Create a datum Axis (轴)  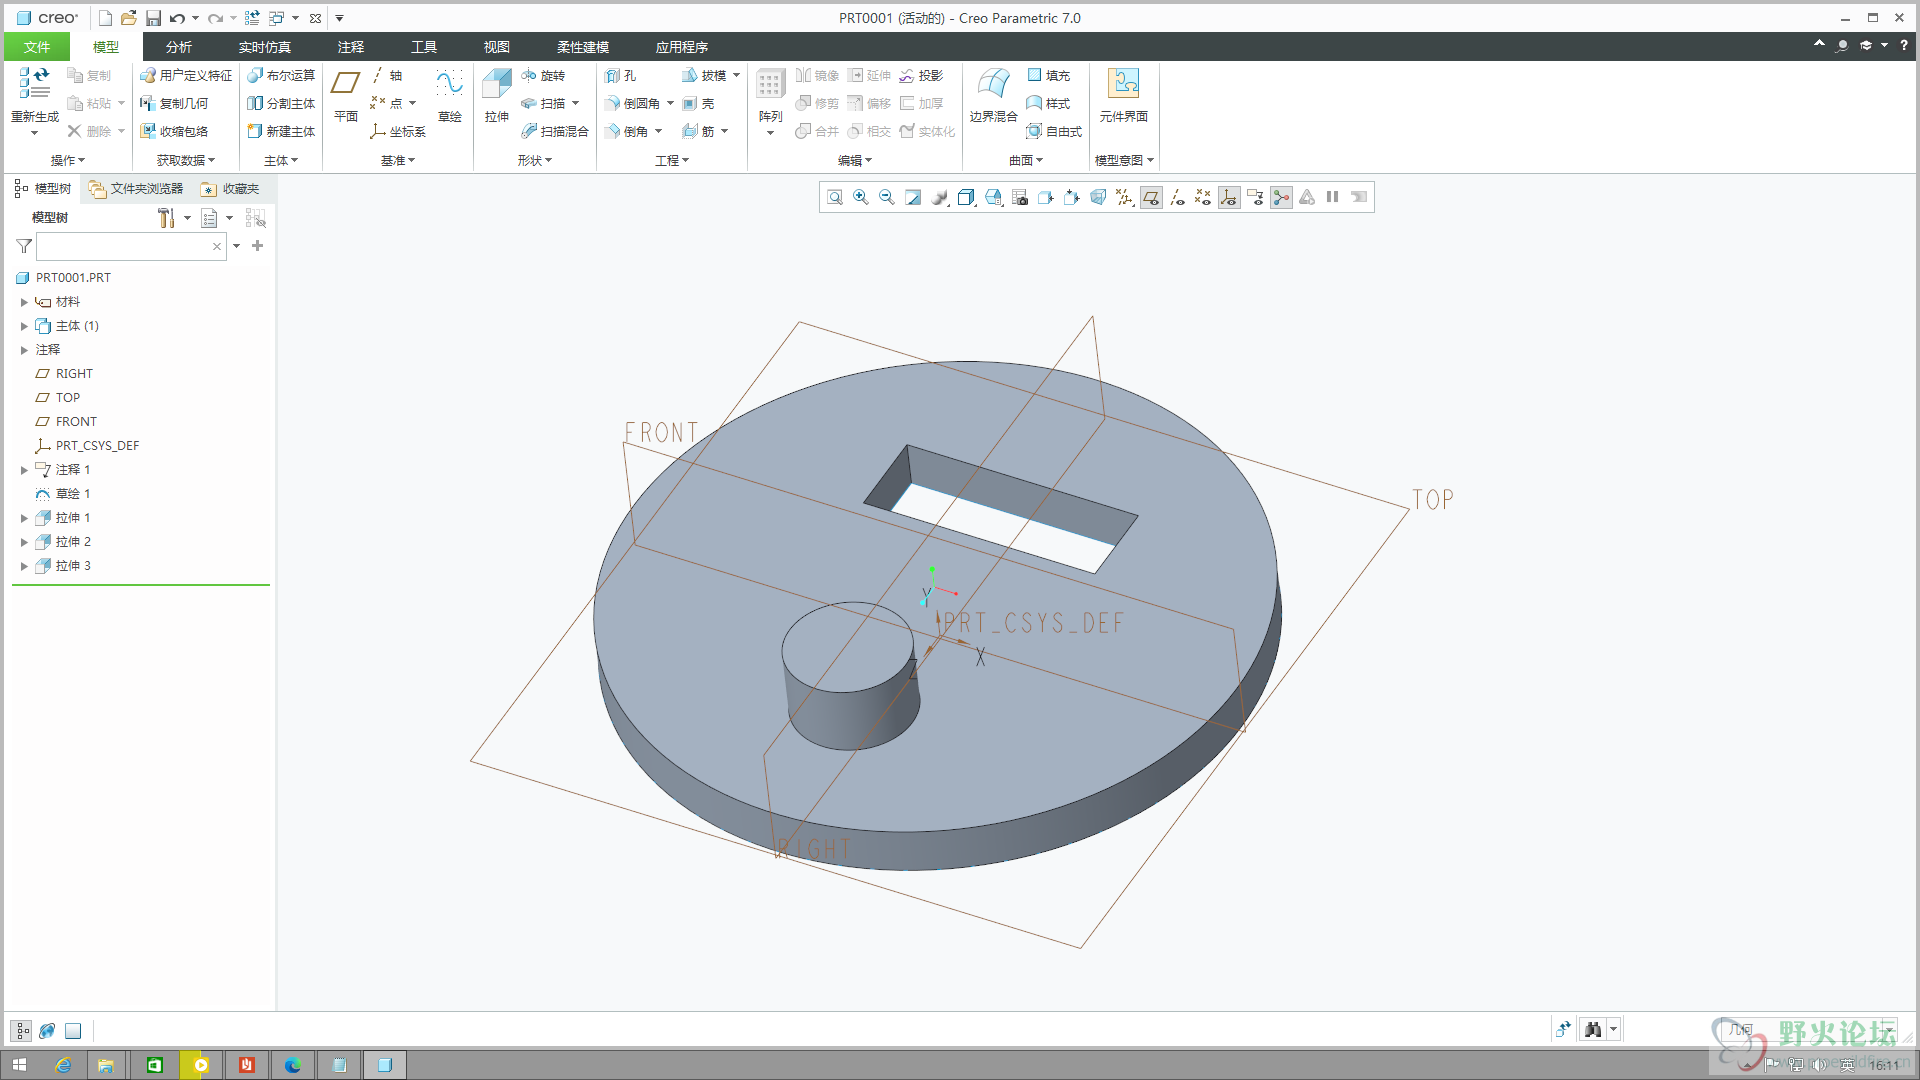[386, 75]
